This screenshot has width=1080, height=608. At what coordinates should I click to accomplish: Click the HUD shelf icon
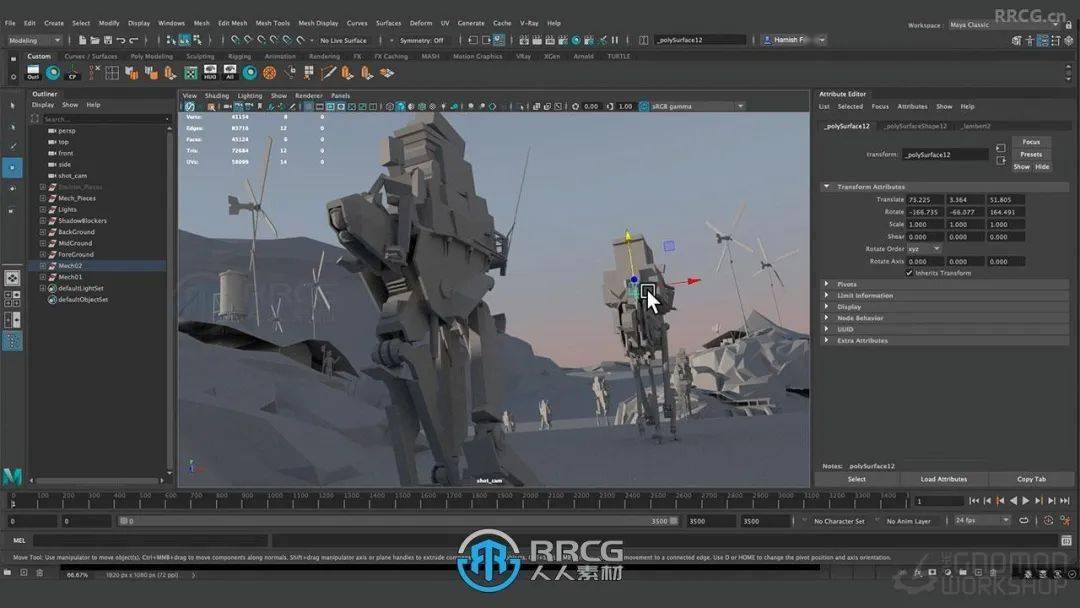click(210, 73)
